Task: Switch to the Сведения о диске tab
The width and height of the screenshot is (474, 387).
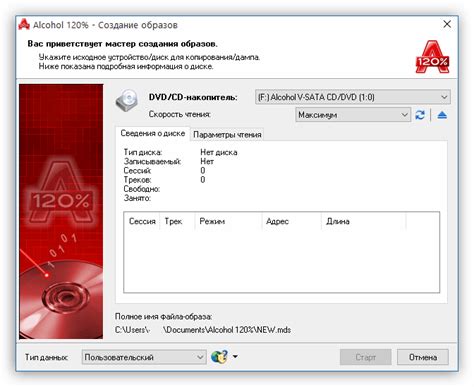Action: pyautogui.click(x=153, y=133)
